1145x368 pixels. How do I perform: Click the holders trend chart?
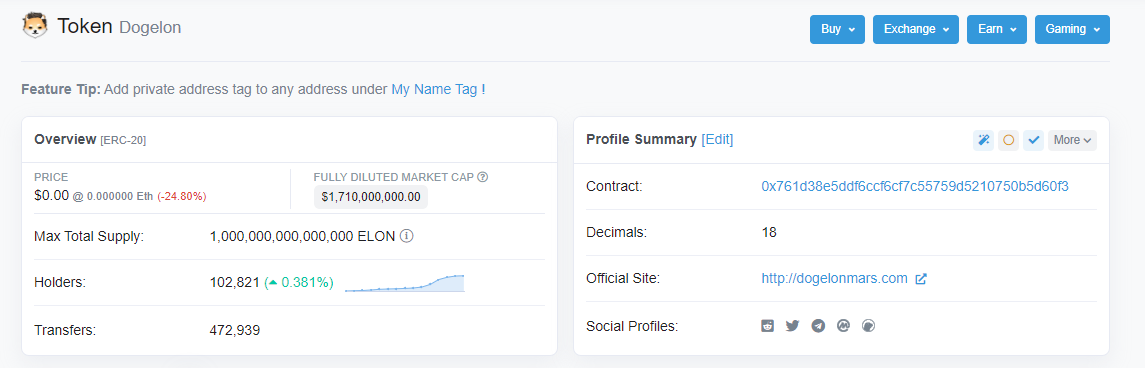click(405, 283)
